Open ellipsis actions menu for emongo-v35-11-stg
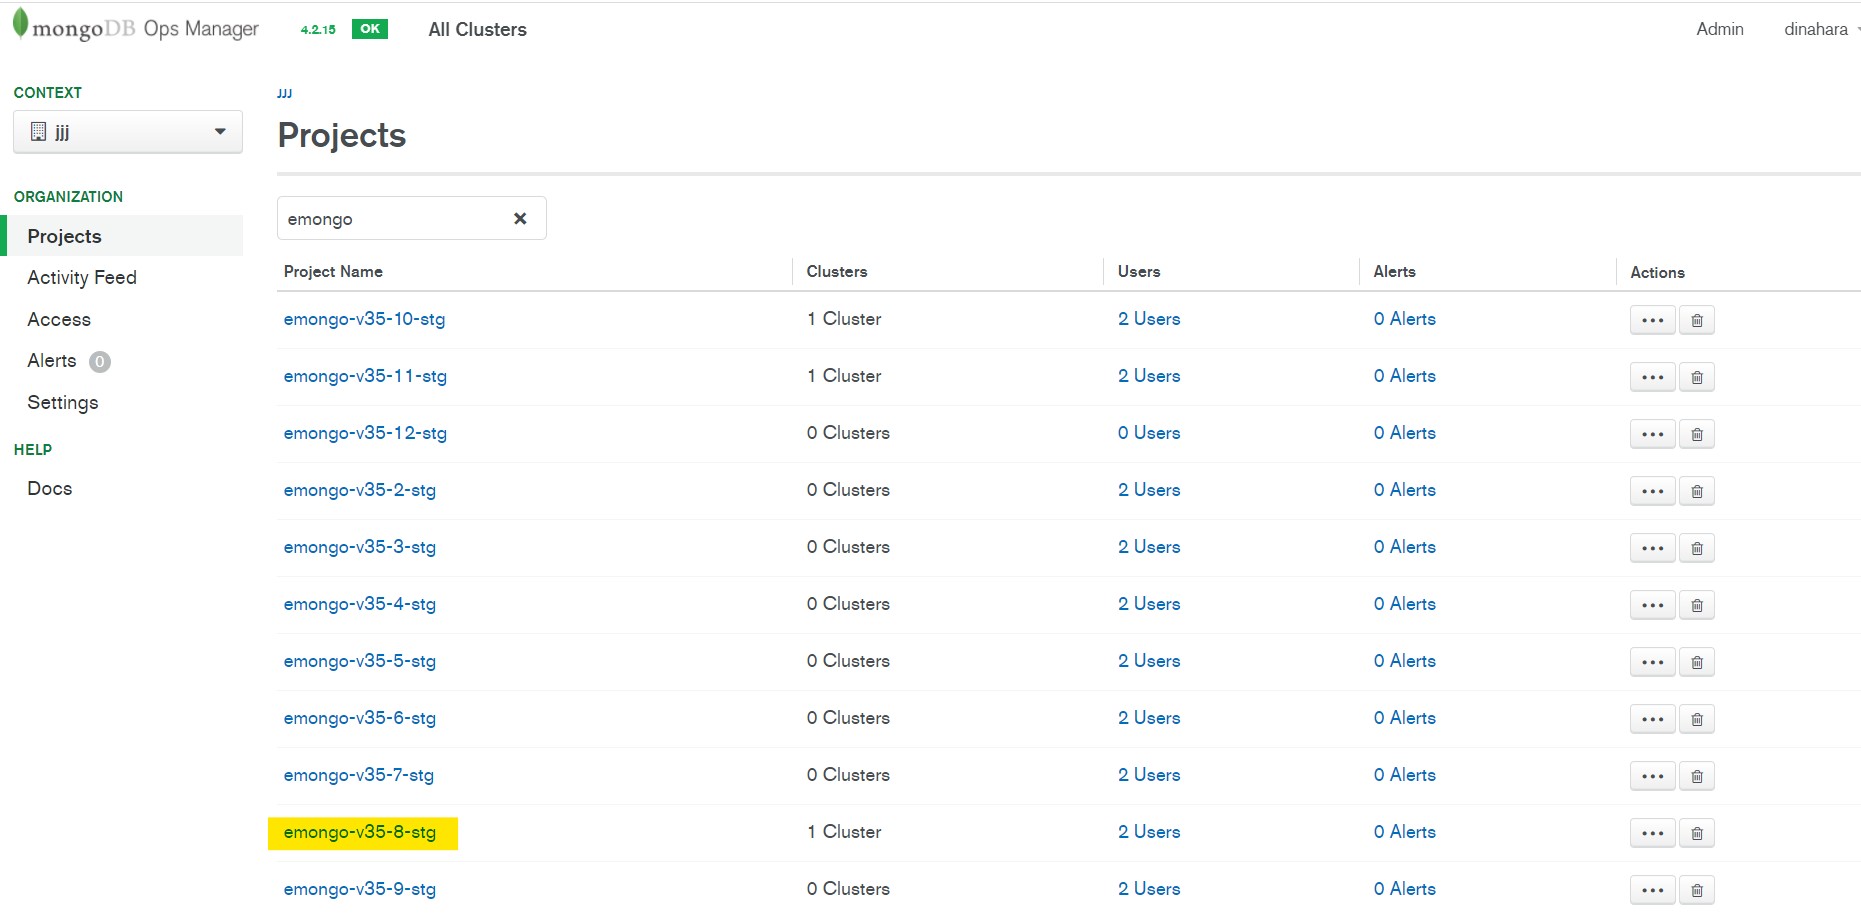 (1652, 378)
